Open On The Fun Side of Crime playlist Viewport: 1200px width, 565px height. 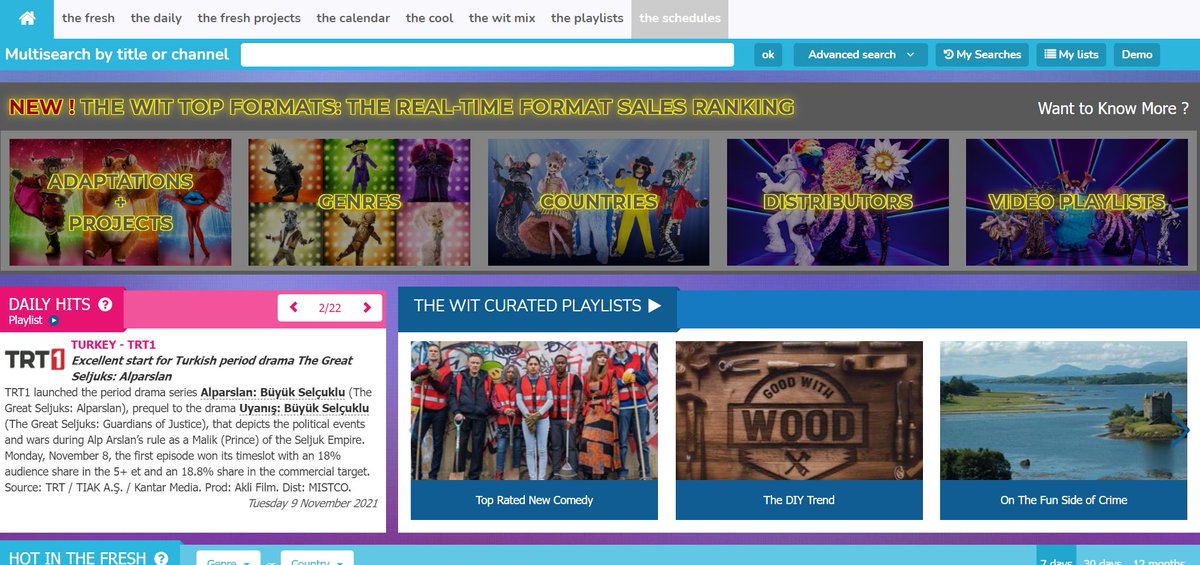point(1062,431)
